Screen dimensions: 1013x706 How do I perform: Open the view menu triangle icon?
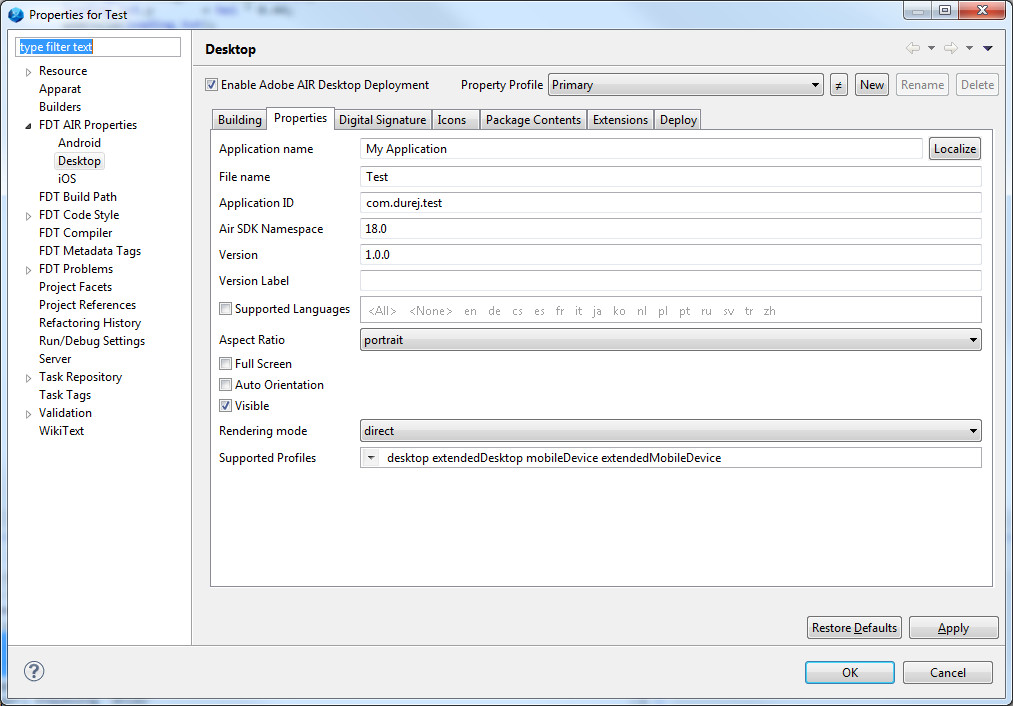click(988, 48)
